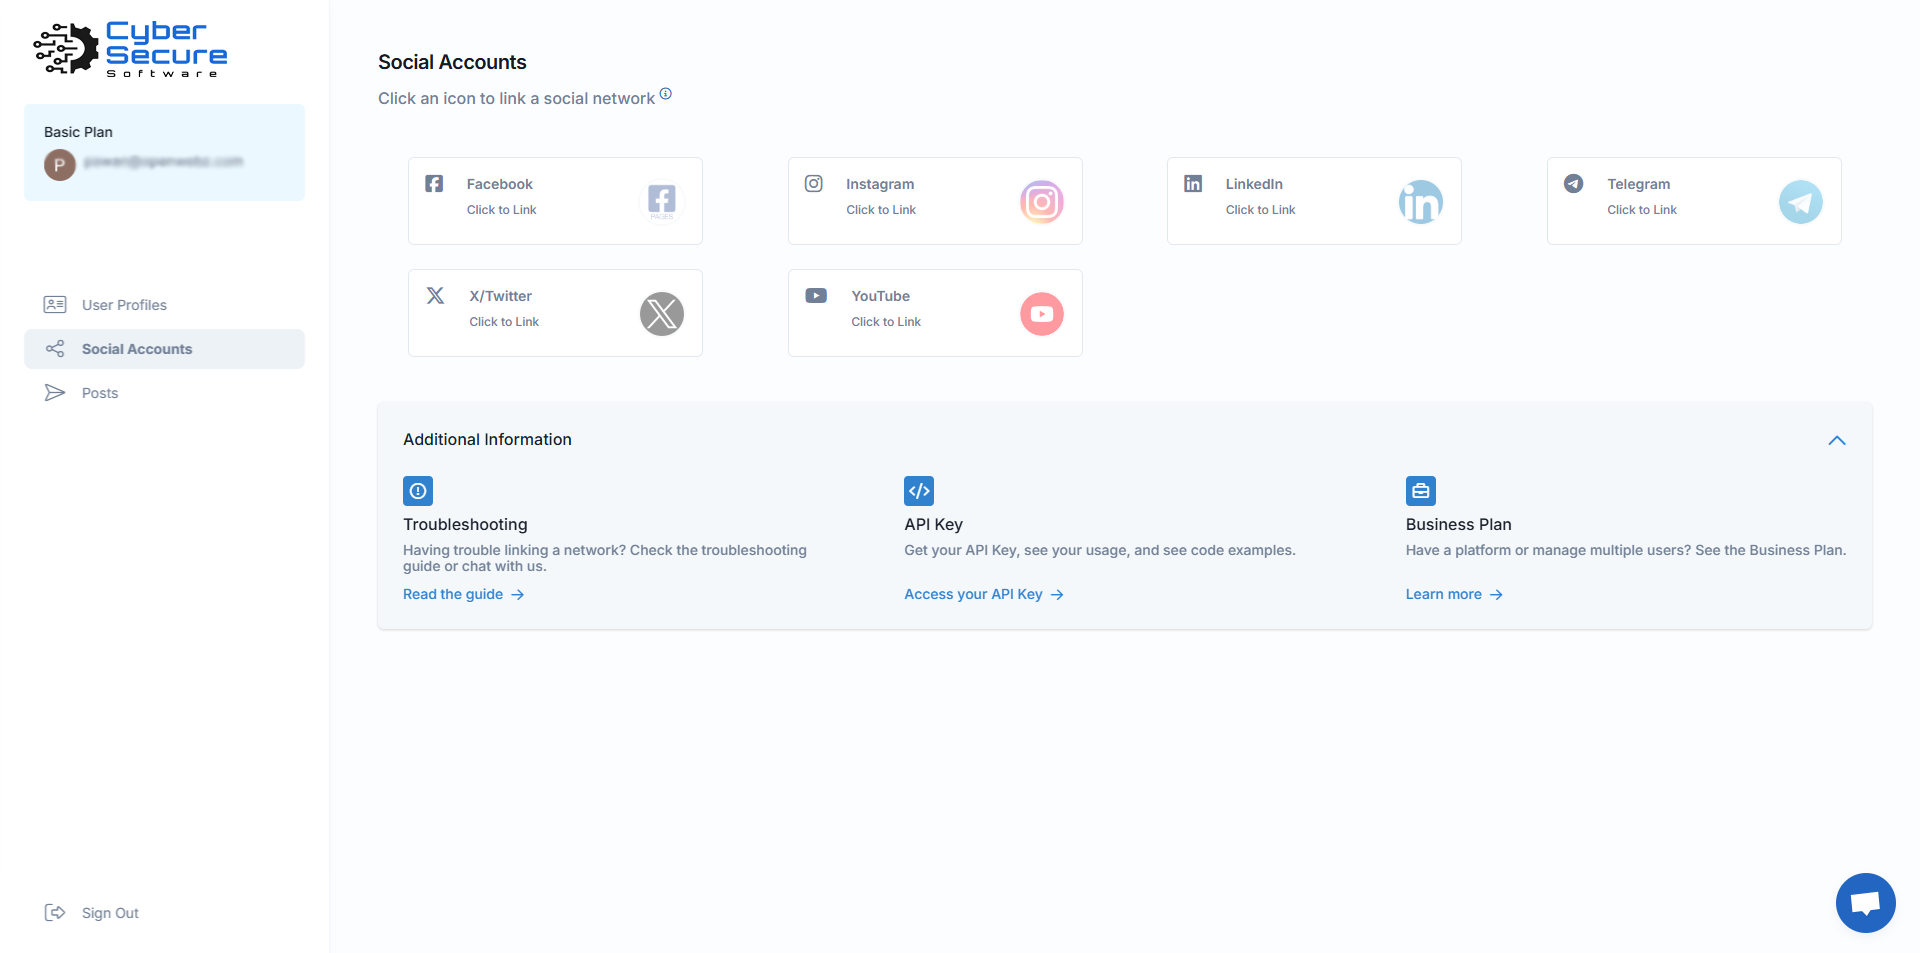Click the Troubleshooting alert icon

point(418,491)
